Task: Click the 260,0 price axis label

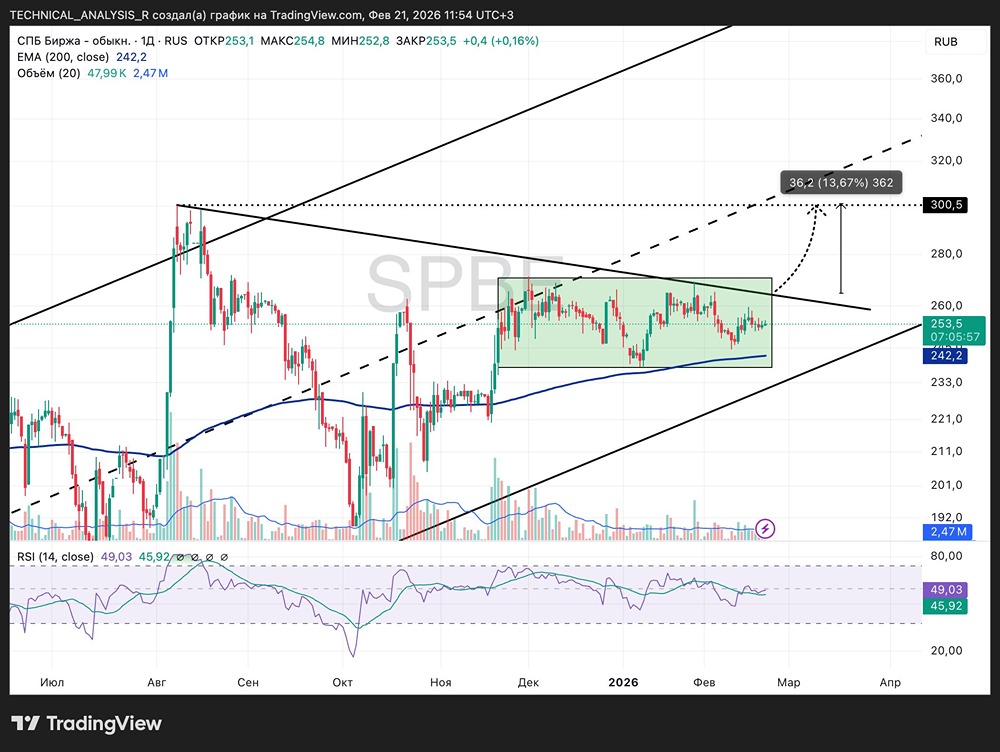Action: click(946, 305)
